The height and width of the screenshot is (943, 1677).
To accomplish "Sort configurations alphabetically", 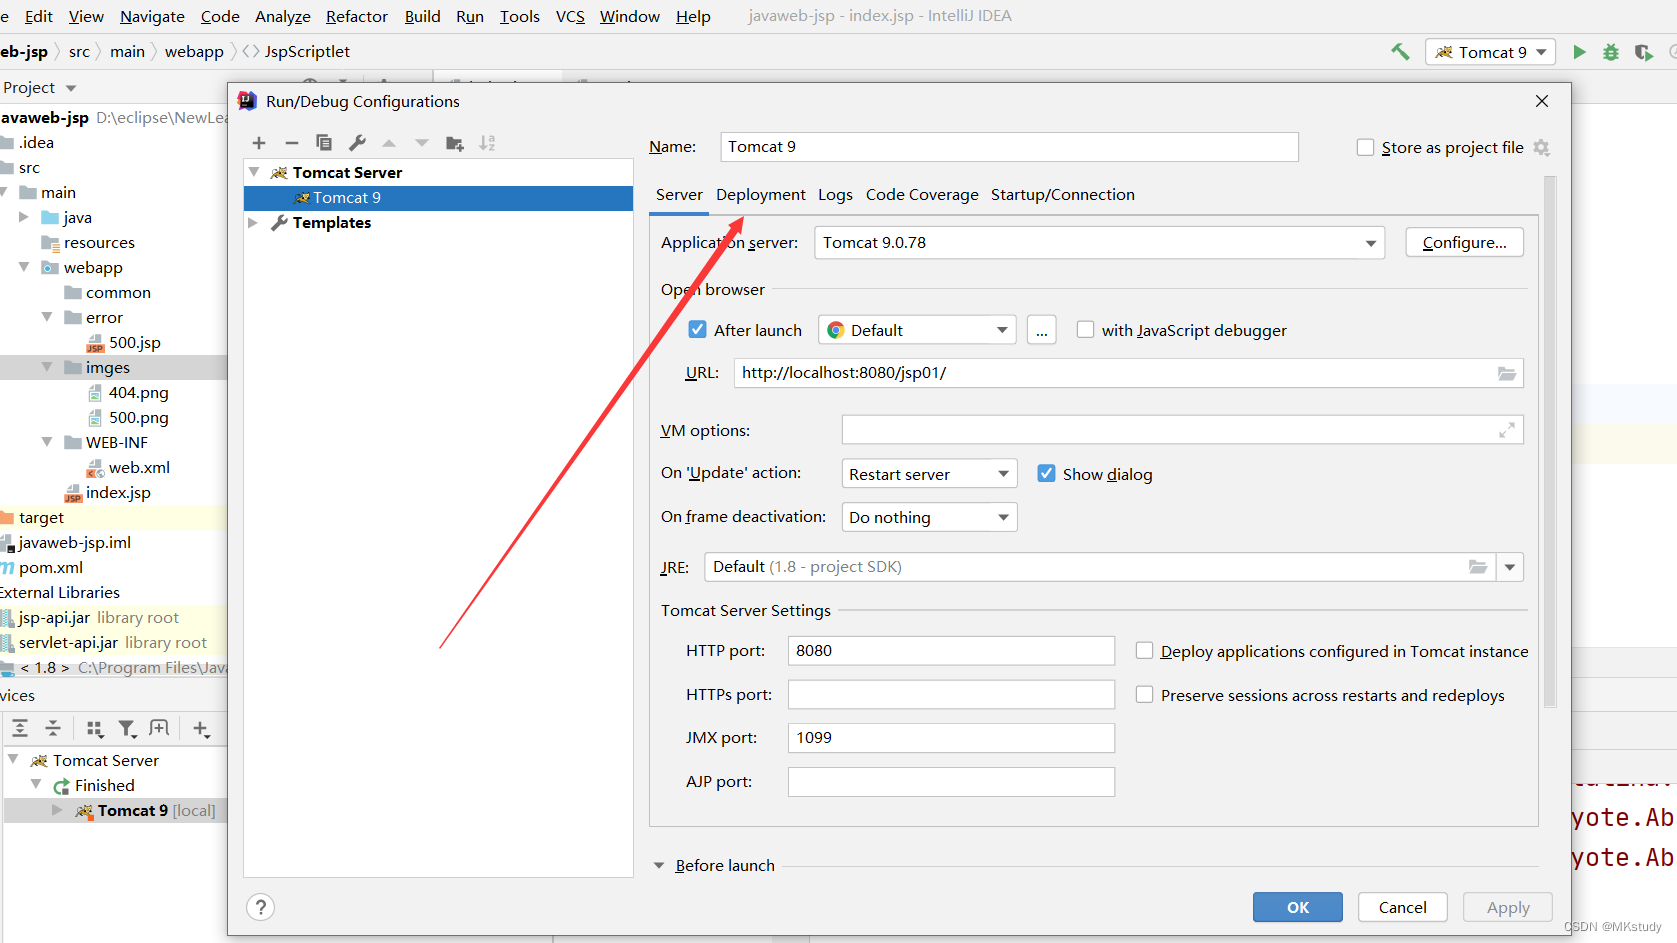I will pyautogui.click(x=487, y=143).
